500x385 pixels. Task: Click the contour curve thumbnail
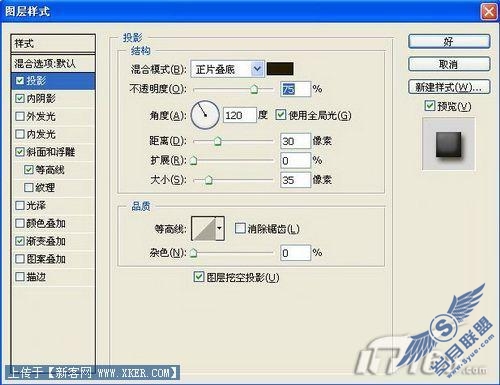pos(204,228)
